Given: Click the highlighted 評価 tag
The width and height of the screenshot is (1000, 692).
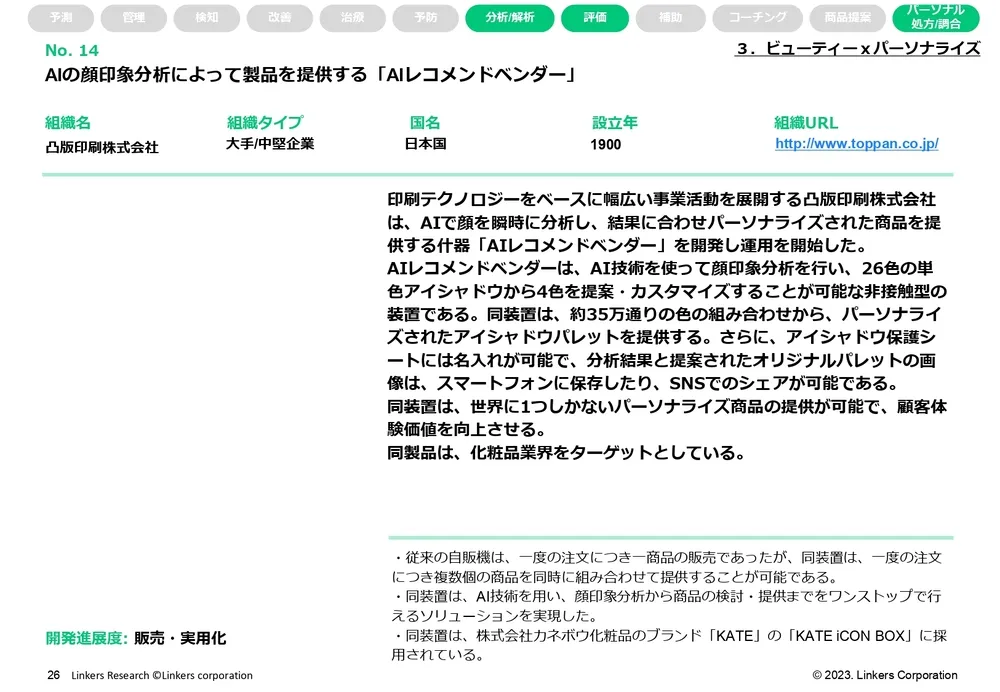Looking at the screenshot, I should tap(595, 17).
